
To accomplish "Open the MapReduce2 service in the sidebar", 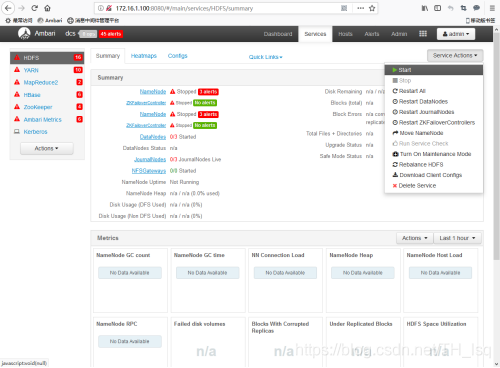I will tap(41, 83).
